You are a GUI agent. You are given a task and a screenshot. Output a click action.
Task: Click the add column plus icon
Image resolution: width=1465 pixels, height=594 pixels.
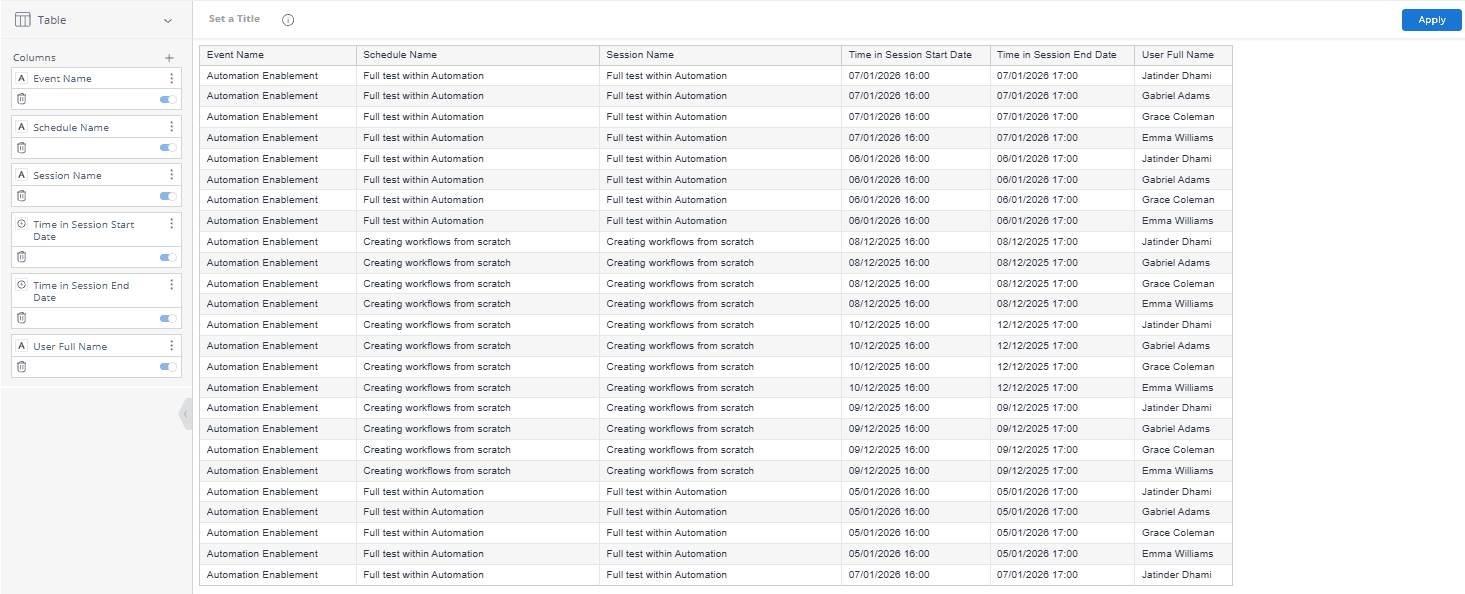(x=169, y=58)
